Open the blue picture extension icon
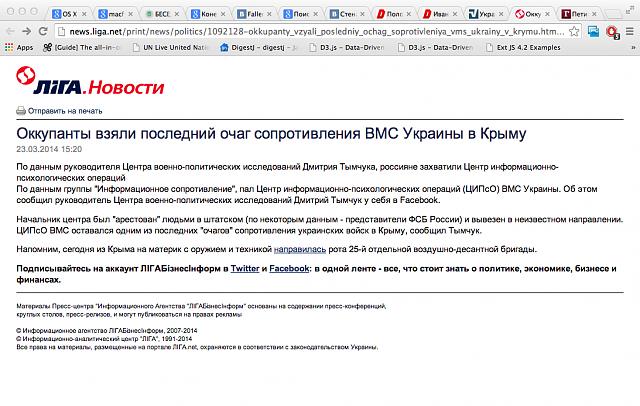Screen dimensions: 640x406 click(x=593, y=31)
